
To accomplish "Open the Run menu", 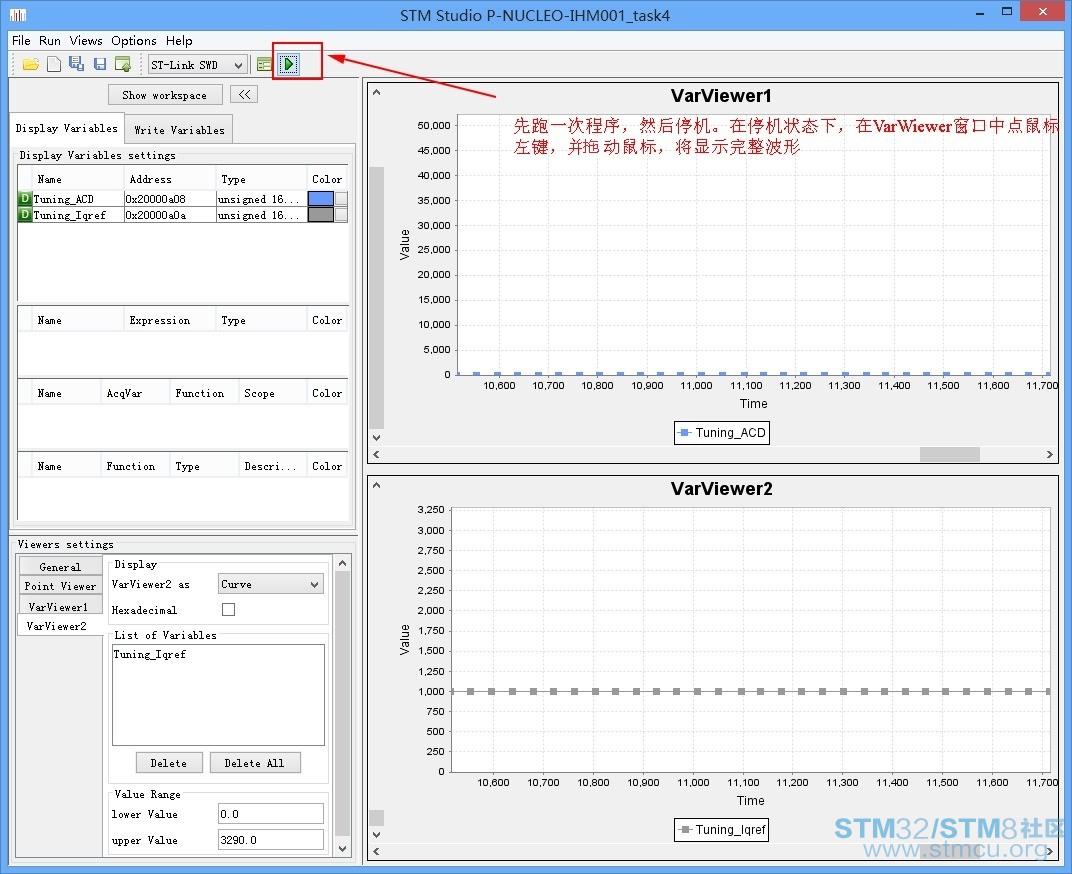I will (50, 40).
